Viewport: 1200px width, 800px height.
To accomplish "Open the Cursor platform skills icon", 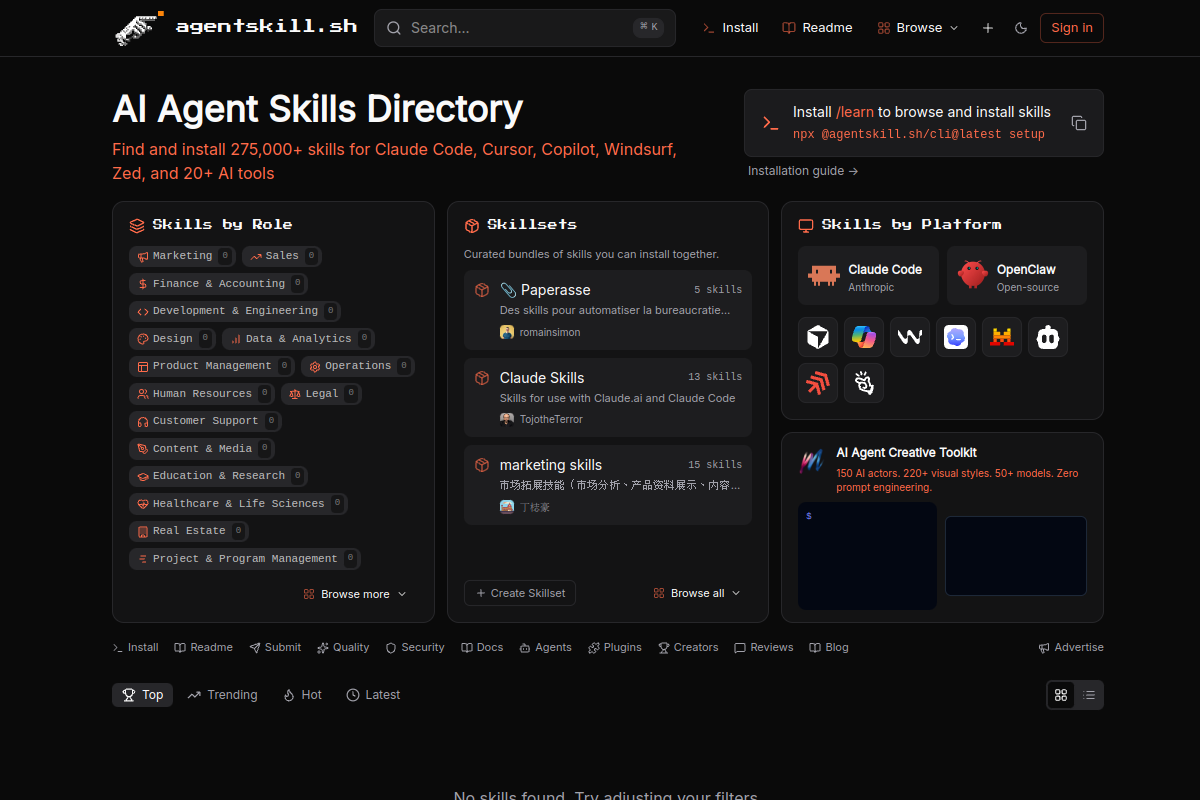I will [x=818, y=337].
